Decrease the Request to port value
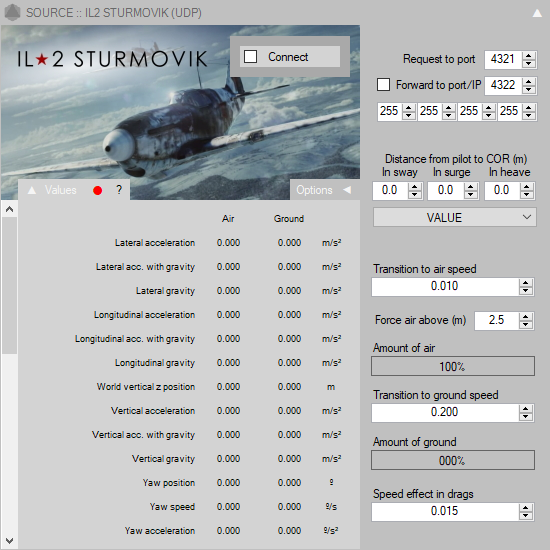The width and height of the screenshot is (550, 550). (529, 64)
